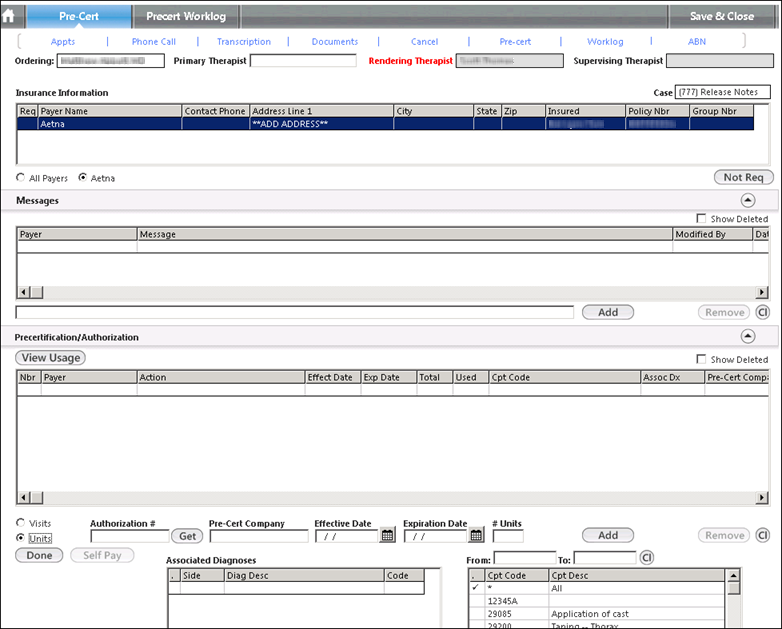Open the Transcription link
This screenshot has width=782, height=629.
tap(244, 42)
